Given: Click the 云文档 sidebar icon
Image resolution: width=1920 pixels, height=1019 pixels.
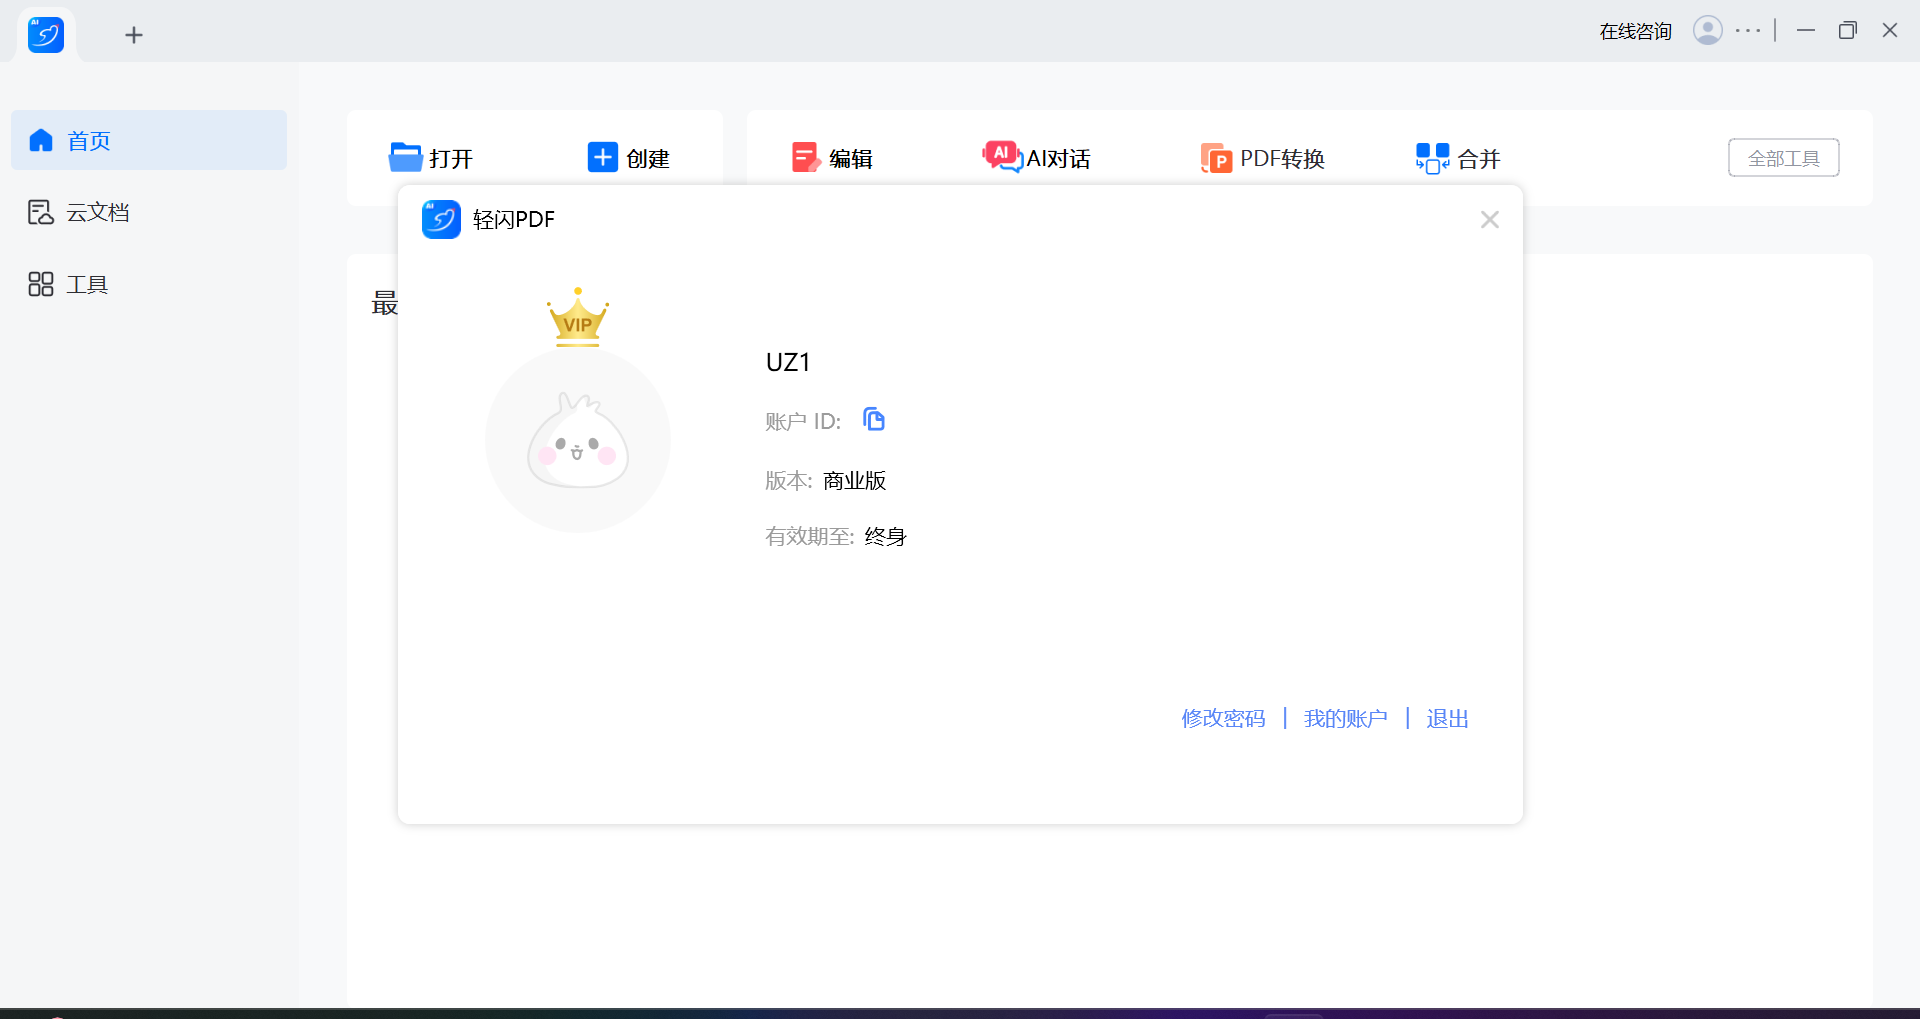Looking at the screenshot, I should [x=41, y=212].
